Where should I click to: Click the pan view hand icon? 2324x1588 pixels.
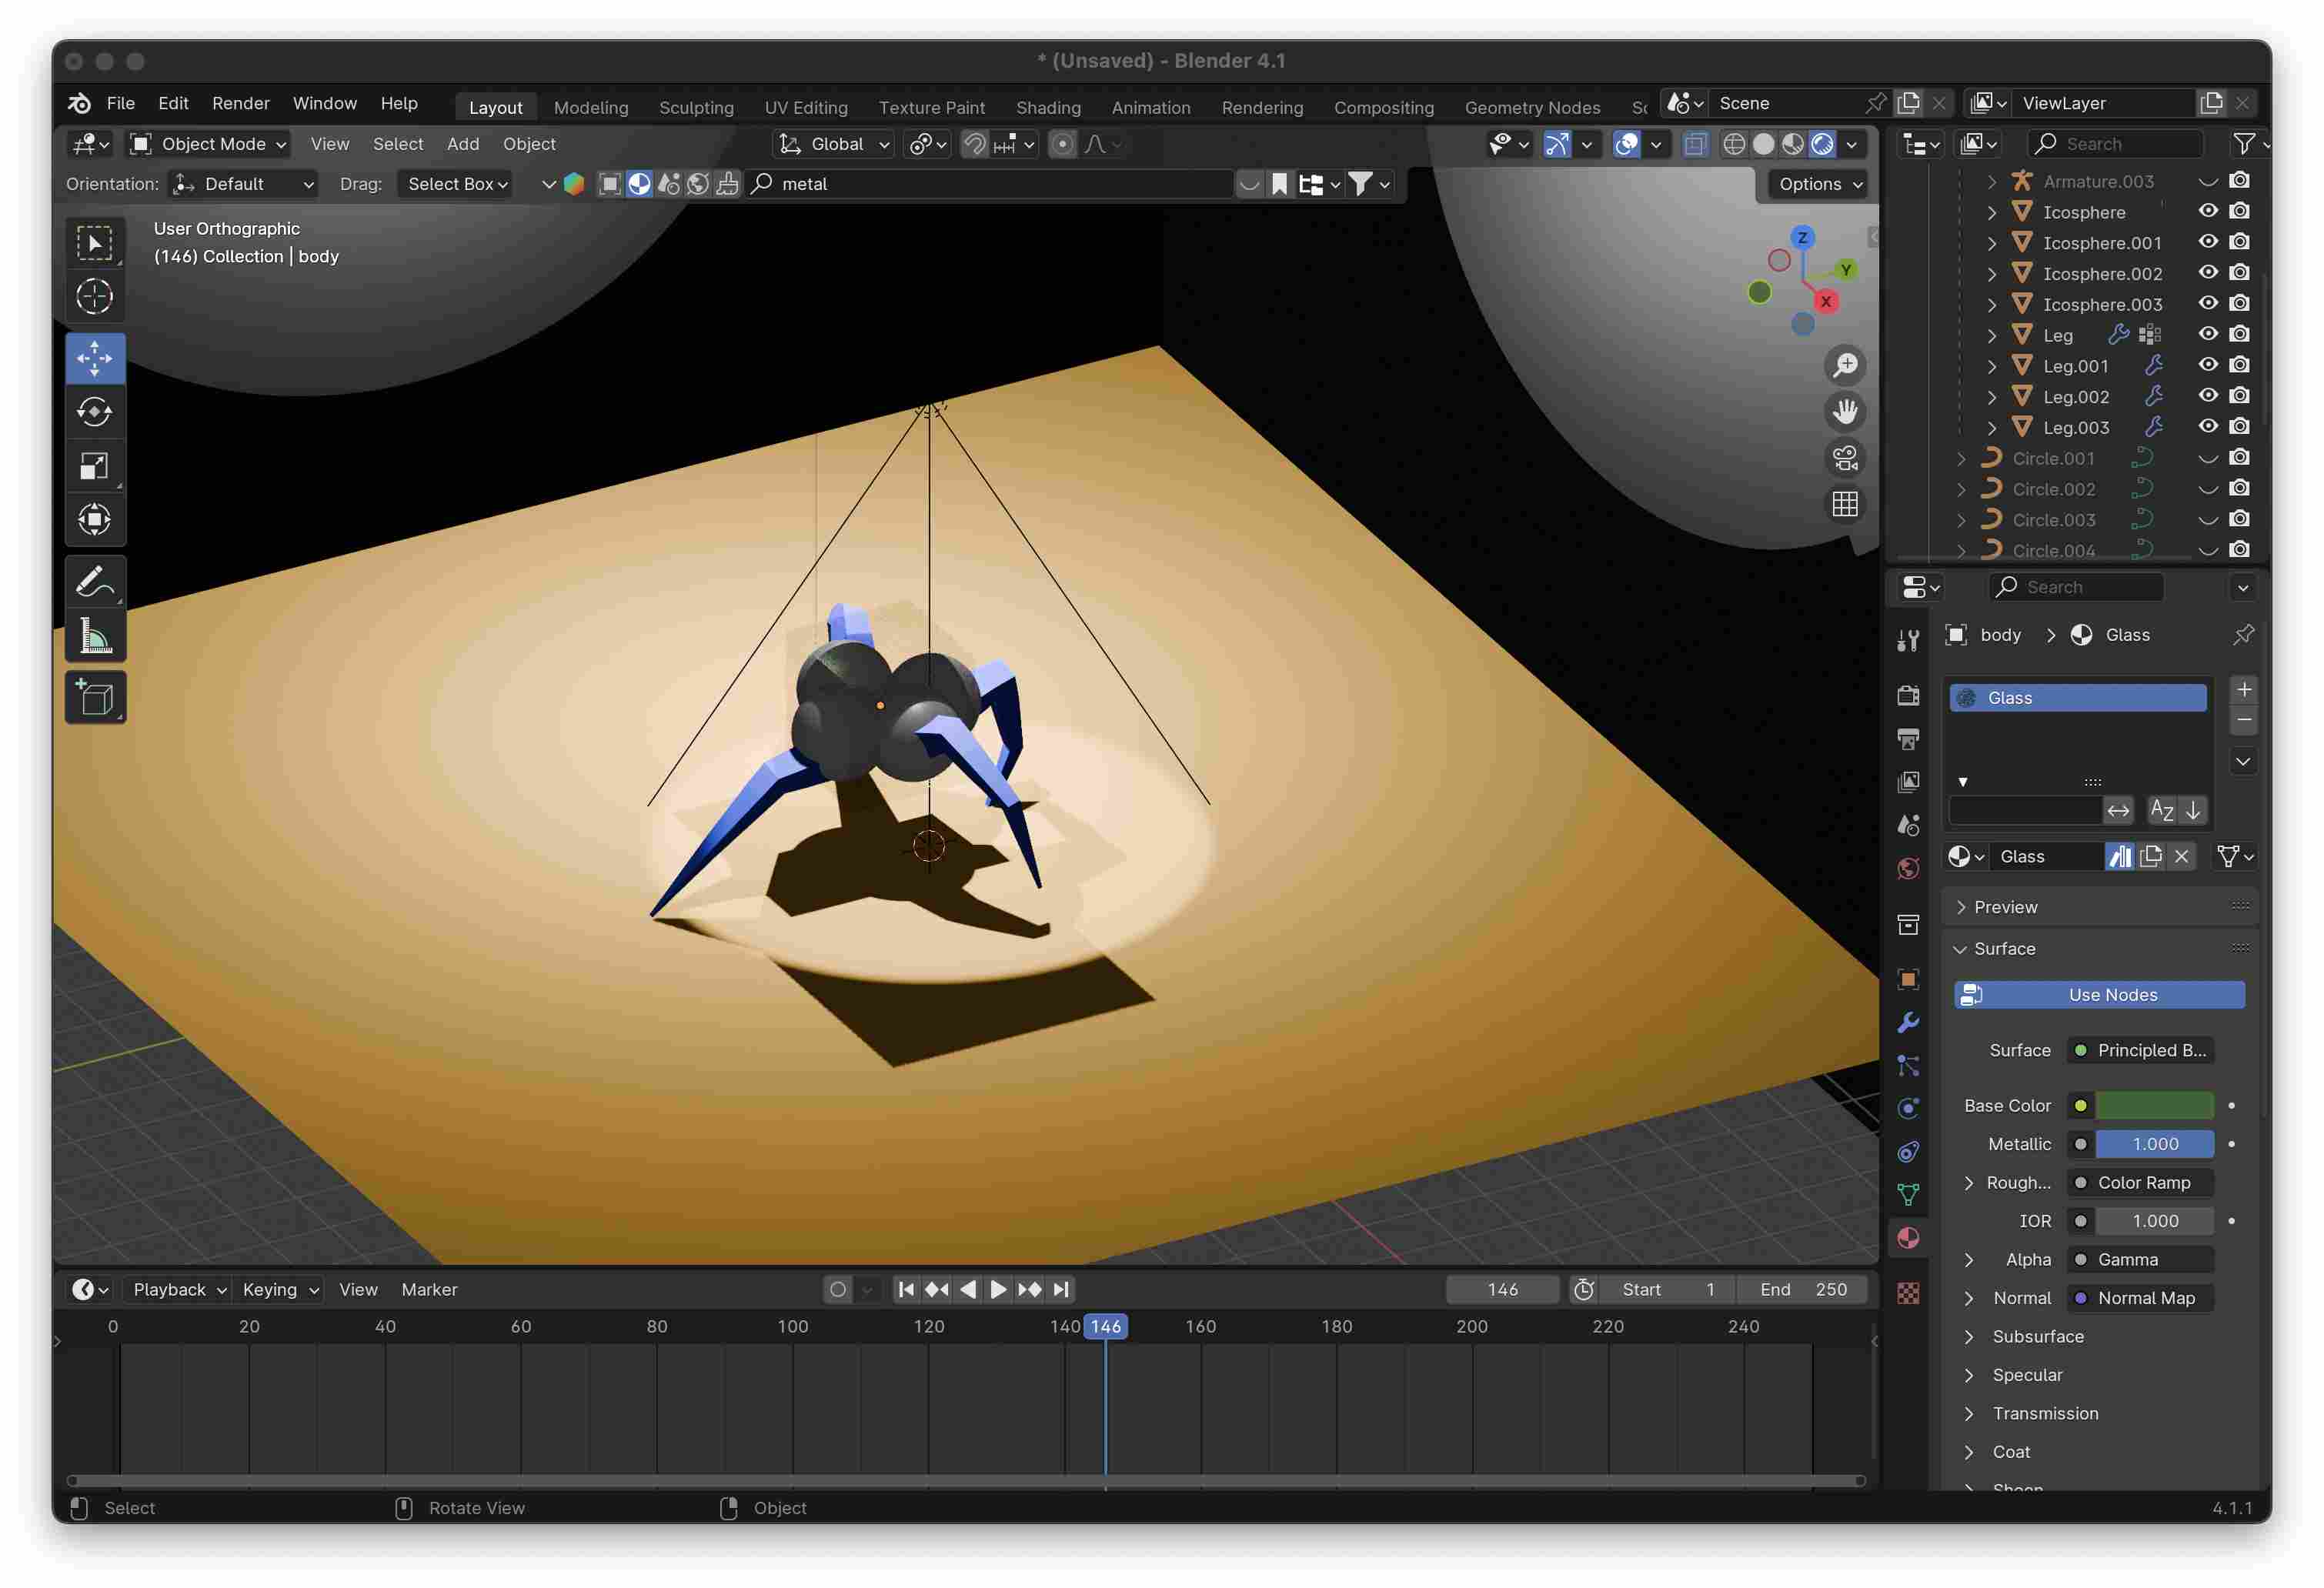click(1845, 412)
